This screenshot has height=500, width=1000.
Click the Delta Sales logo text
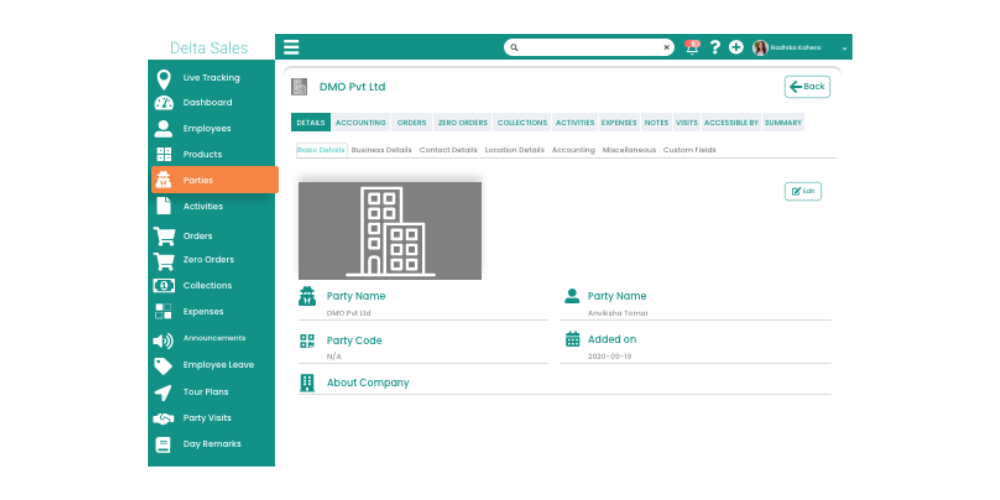pos(209,48)
